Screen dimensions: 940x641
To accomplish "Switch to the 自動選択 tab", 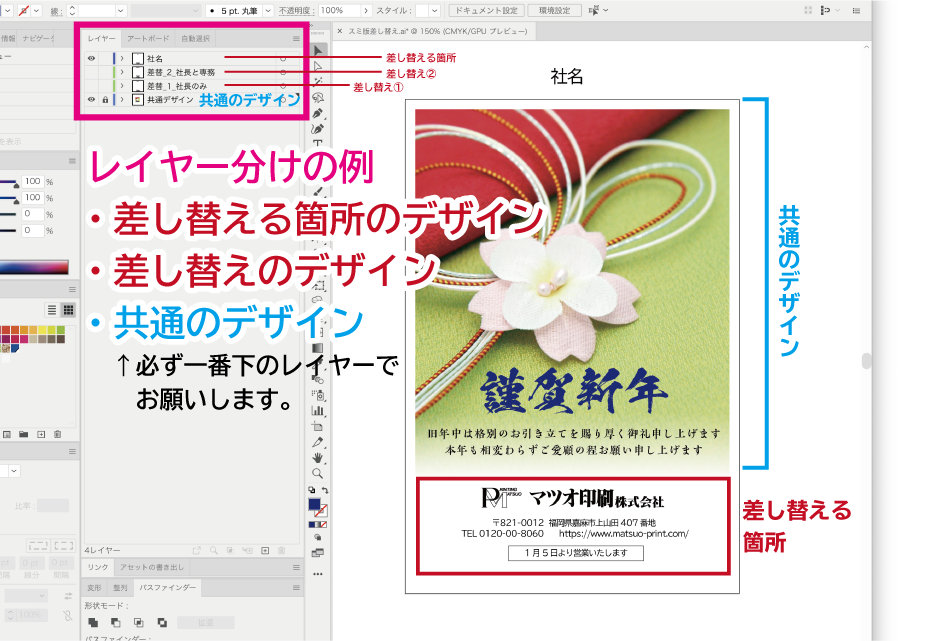I will tap(195, 38).
